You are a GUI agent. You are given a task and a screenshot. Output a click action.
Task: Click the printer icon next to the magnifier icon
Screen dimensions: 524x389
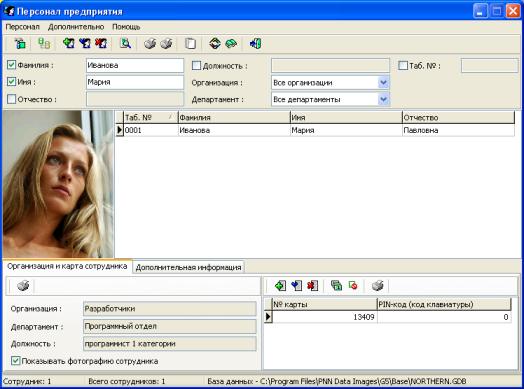point(150,43)
